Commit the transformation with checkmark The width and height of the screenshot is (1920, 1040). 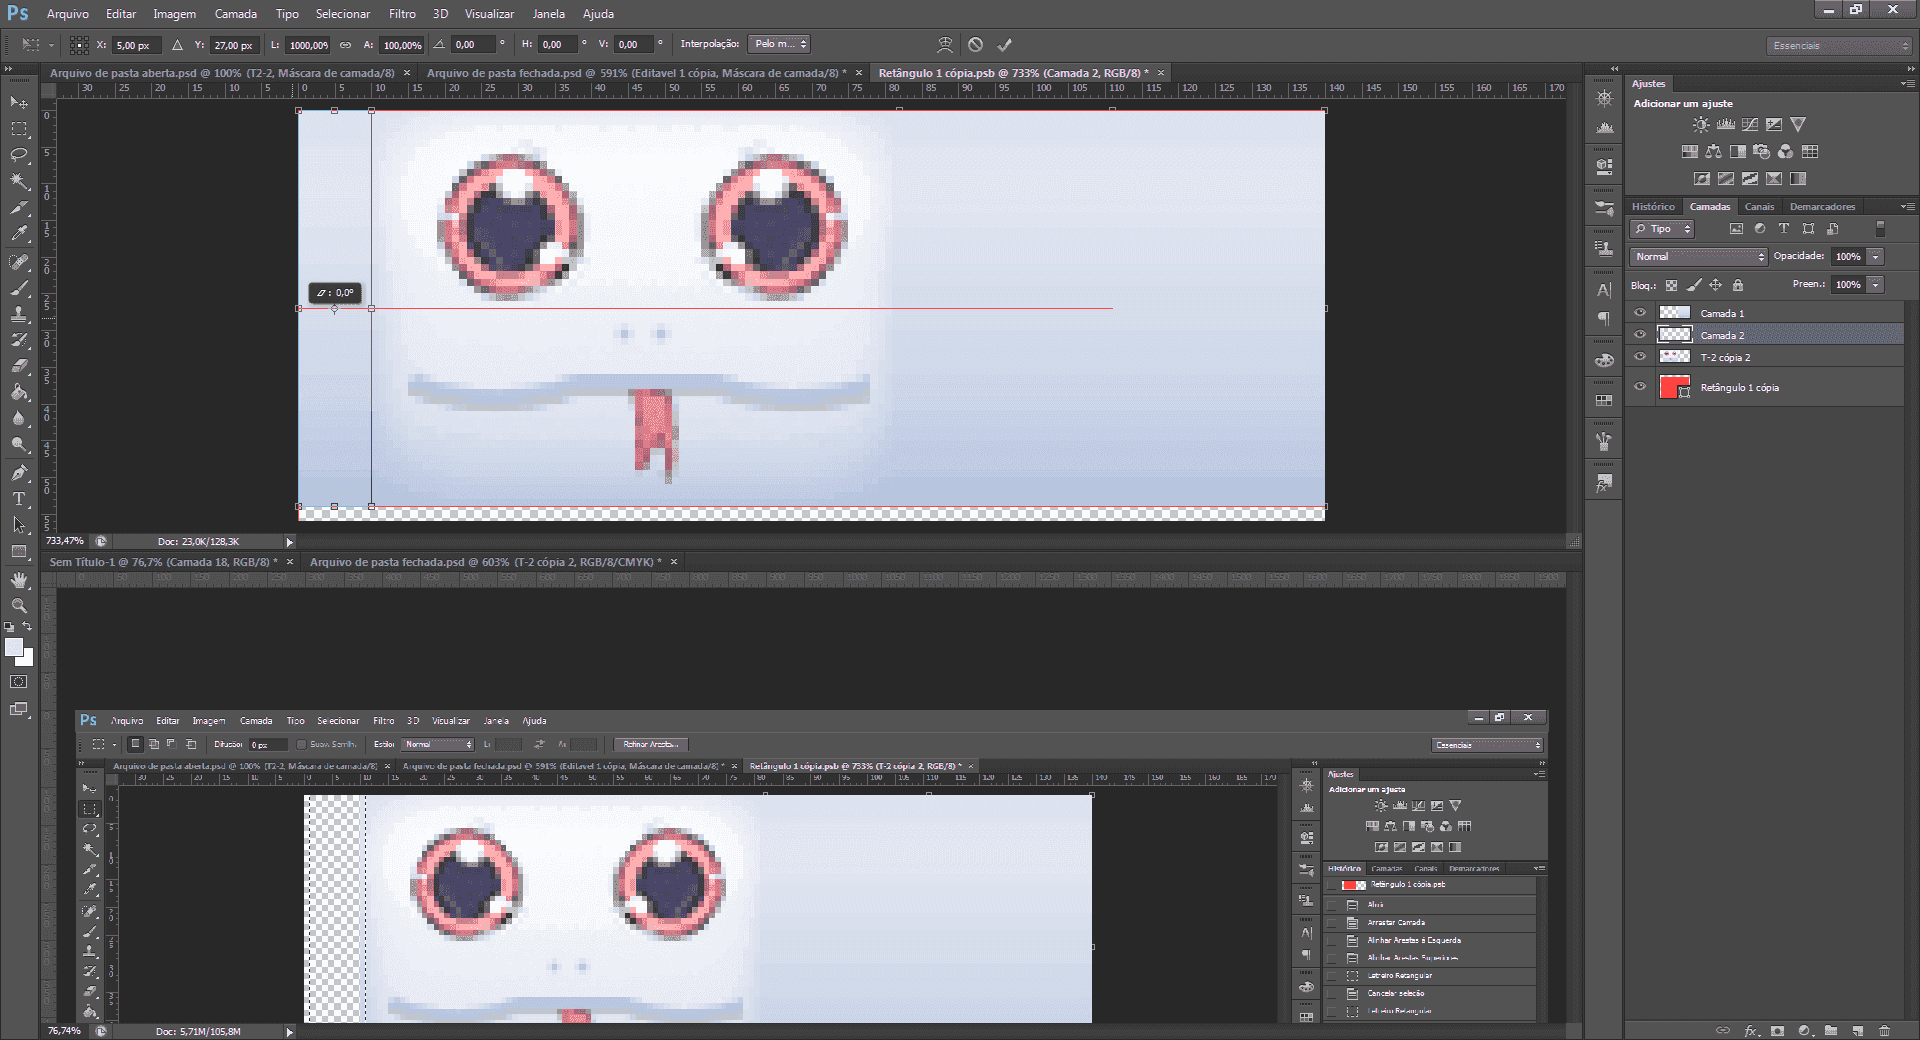[x=1005, y=45]
